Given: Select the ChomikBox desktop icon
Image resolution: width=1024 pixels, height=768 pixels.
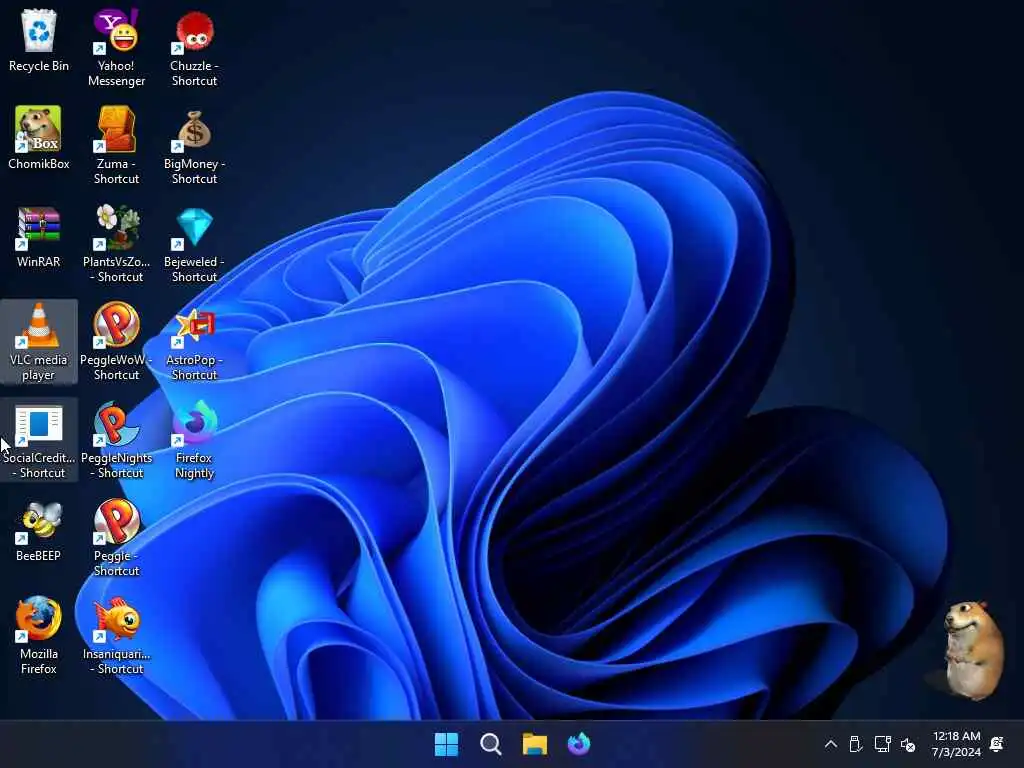Looking at the screenshot, I should coord(39,138).
